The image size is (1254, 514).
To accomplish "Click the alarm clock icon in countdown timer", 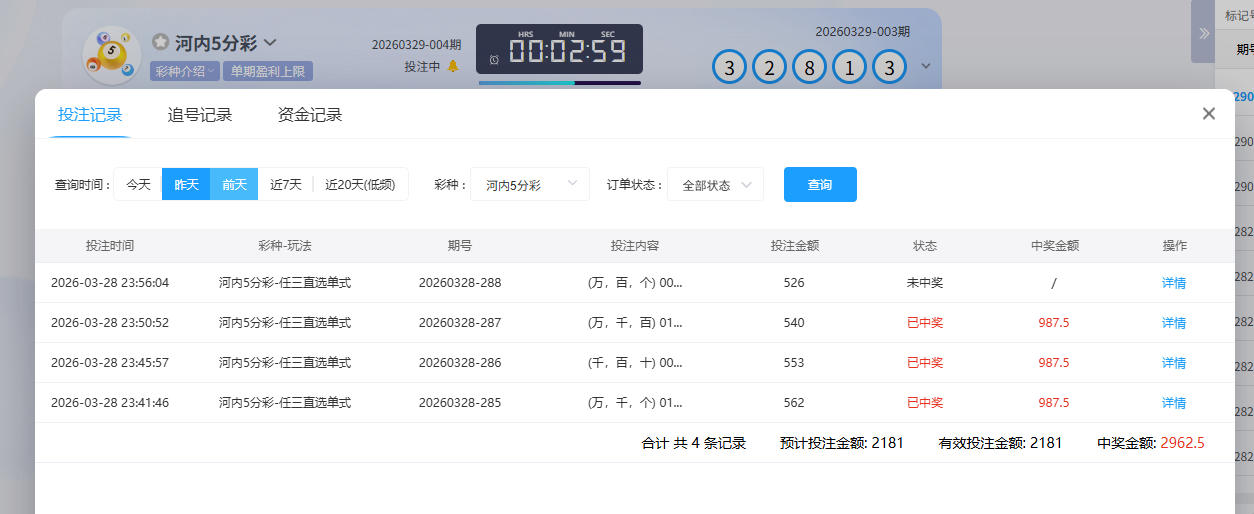I will tap(494, 60).
